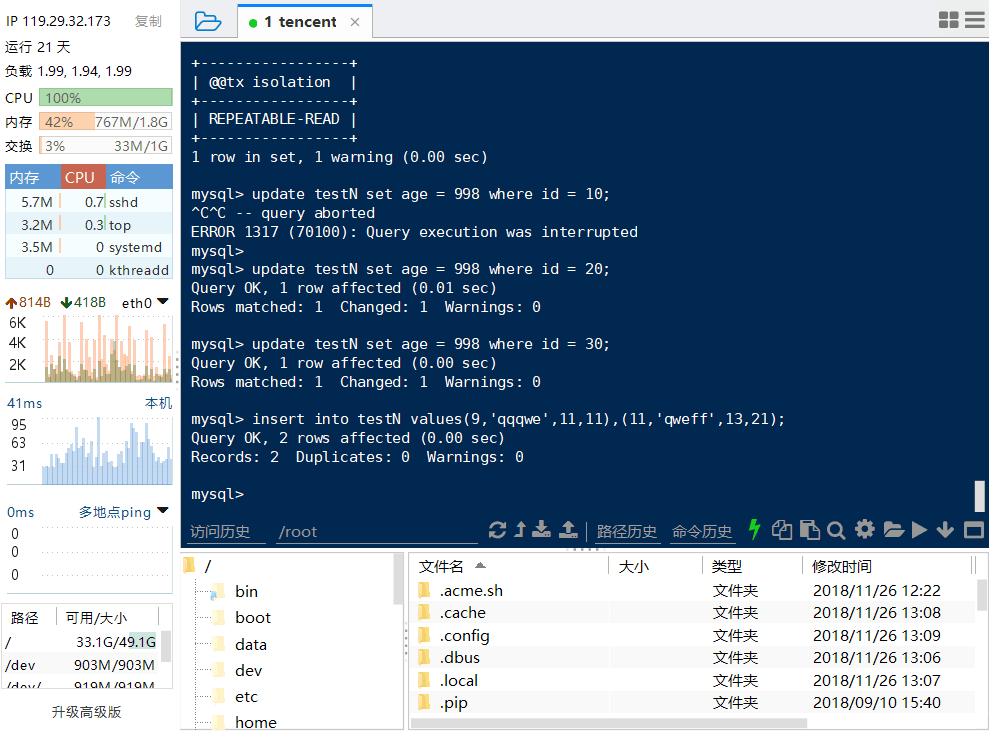Sort processes by command column
Image resolution: width=989 pixels, height=739 pixels.
(139, 177)
